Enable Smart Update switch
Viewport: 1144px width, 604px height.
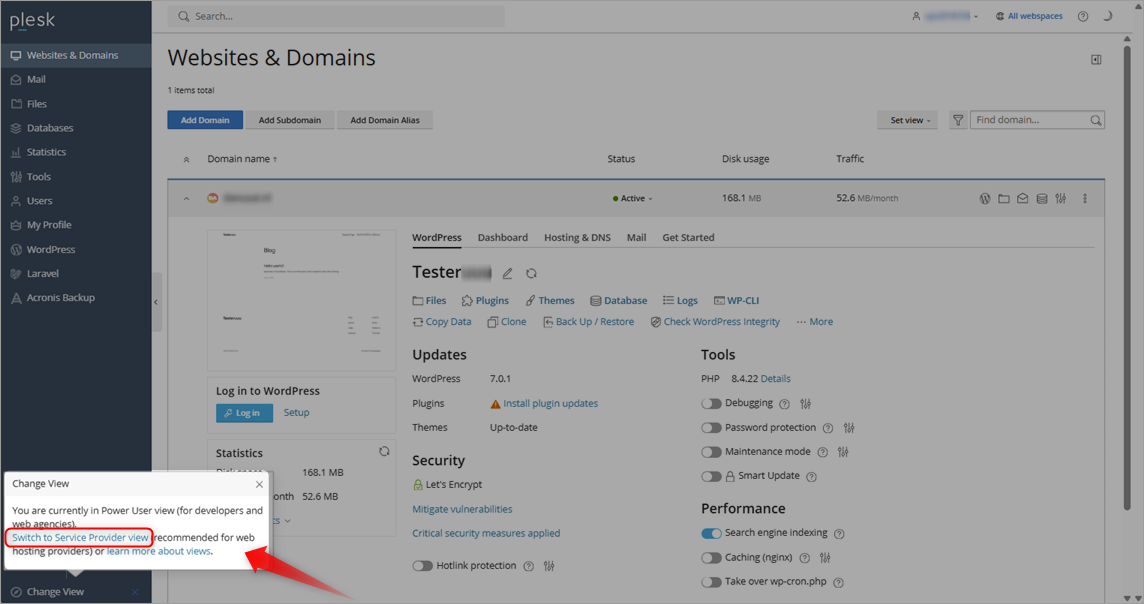click(711, 476)
